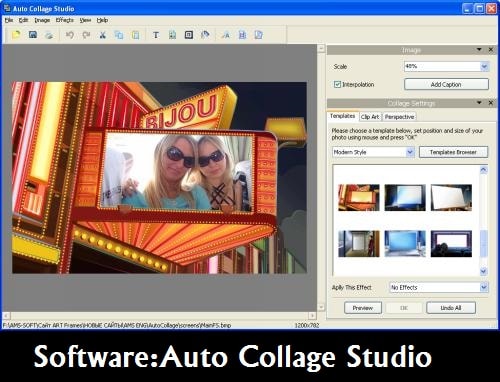Open the Help menu
Screen dimensions: 500x382
tap(102, 20)
